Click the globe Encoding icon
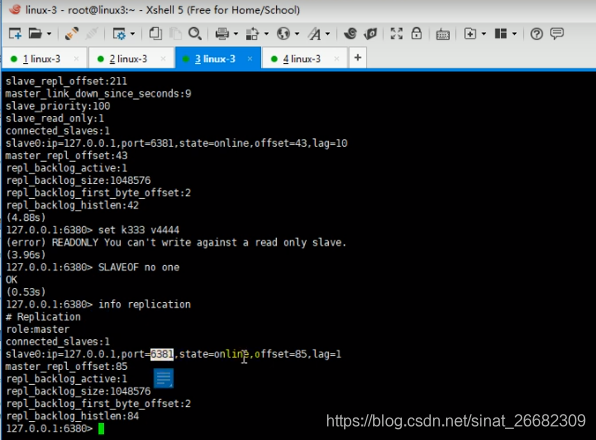 coord(283,34)
